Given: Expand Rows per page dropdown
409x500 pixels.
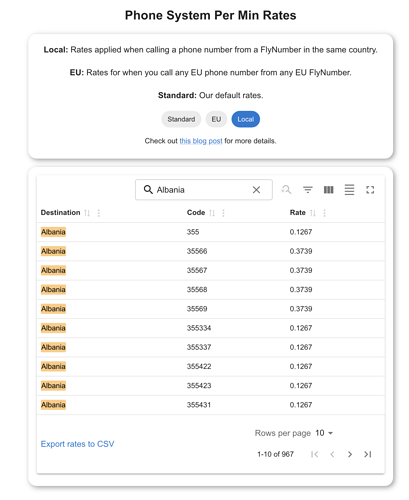Looking at the screenshot, I should 324,433.
